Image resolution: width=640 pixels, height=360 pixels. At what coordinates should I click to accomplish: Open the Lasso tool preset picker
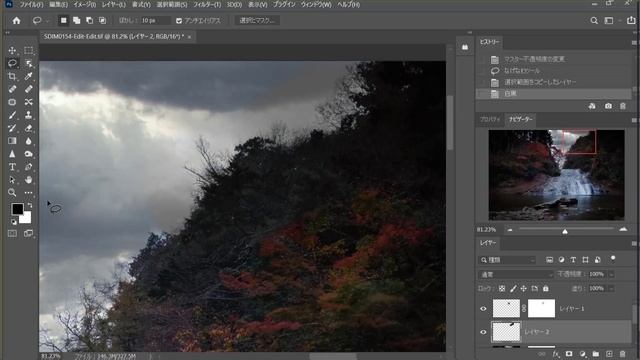point(41,20)
